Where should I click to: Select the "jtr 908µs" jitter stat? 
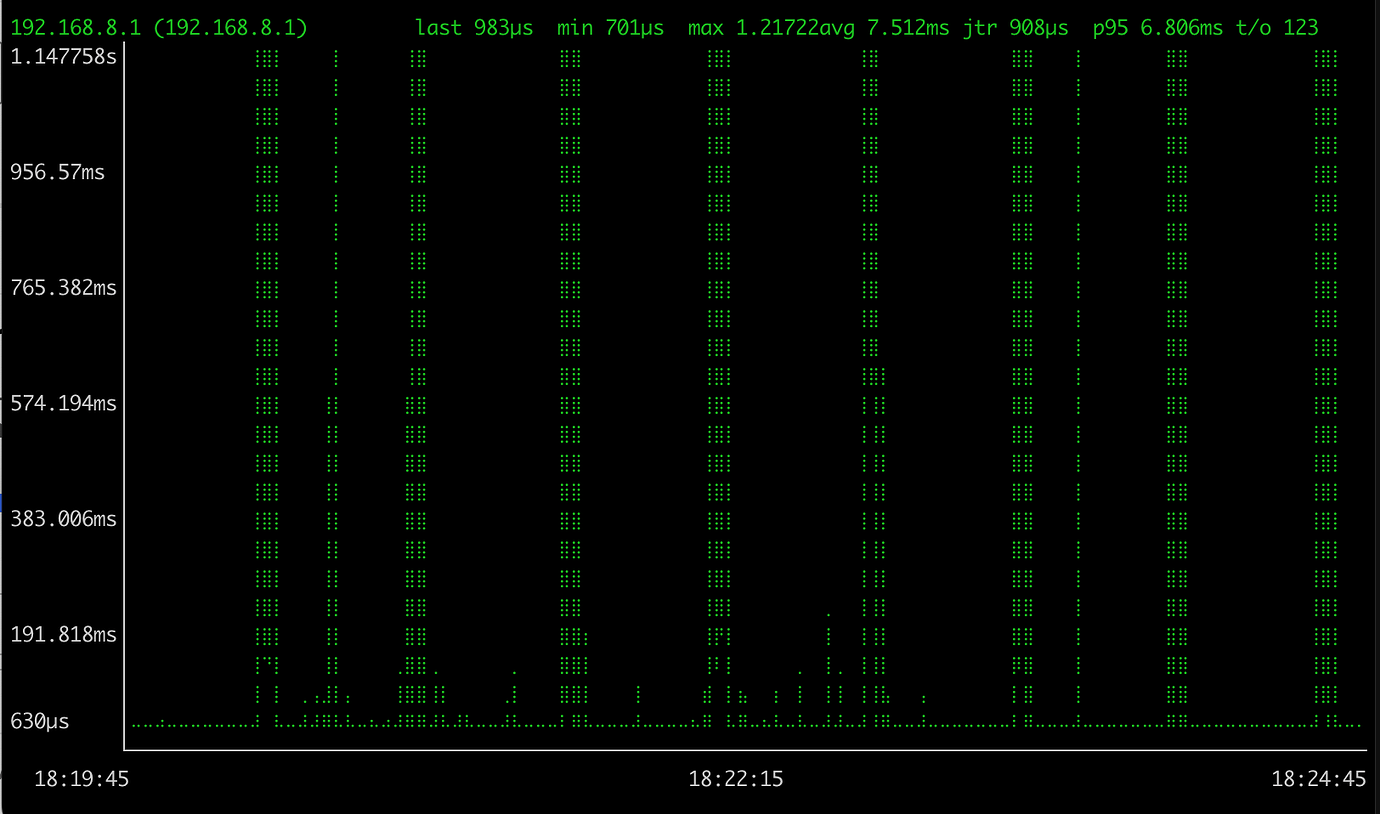tap(1014, 28)
